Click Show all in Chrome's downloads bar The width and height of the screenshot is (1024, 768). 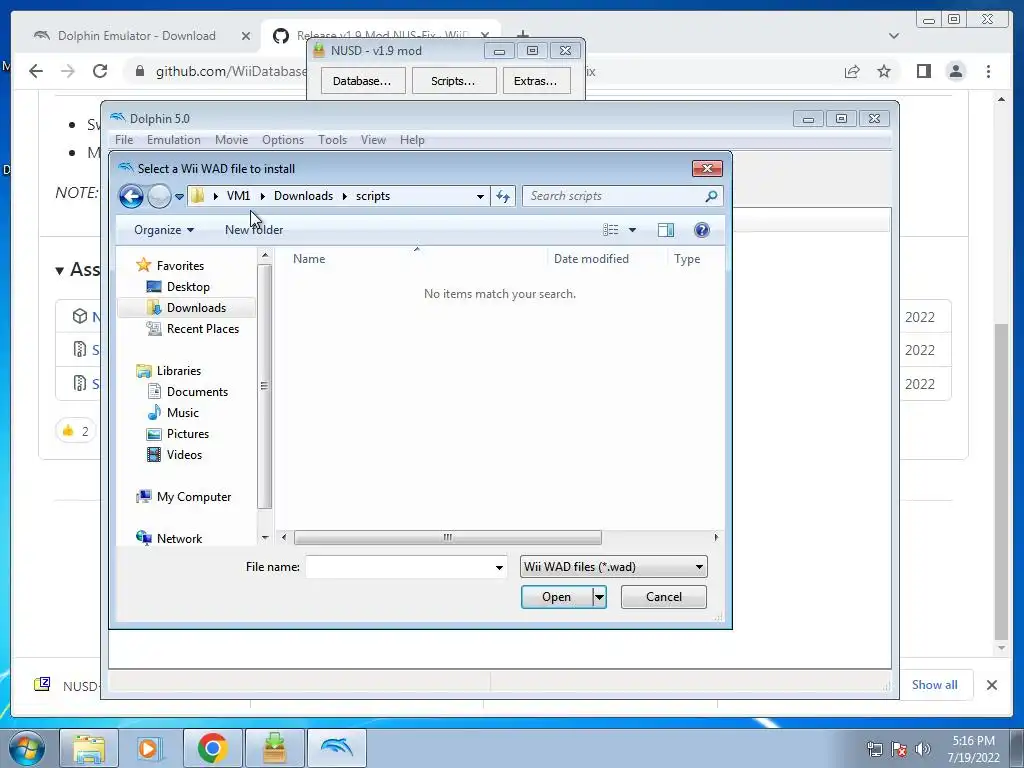[935, 684]
